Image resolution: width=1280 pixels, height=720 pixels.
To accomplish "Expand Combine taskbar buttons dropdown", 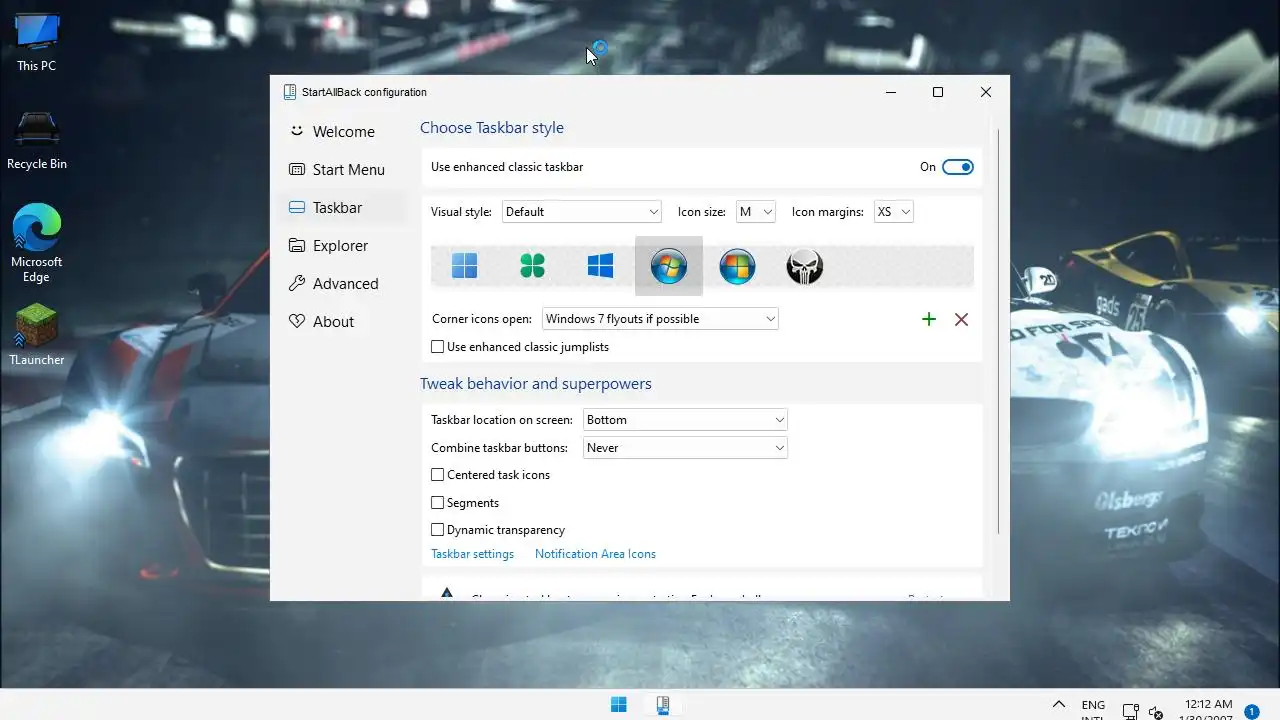I will [x=685, y=448].
